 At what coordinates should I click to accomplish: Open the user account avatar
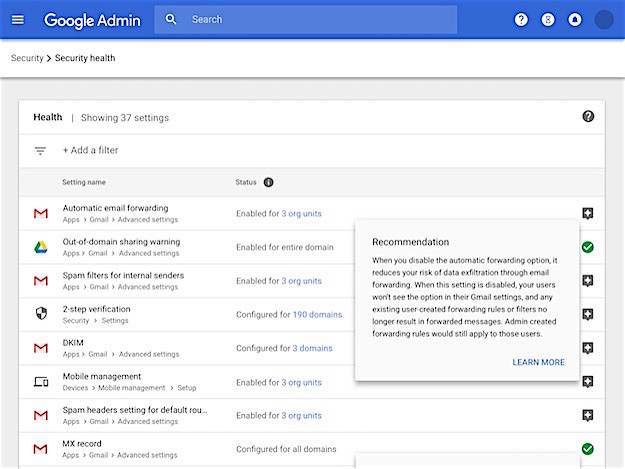click(x=604, y=20)
